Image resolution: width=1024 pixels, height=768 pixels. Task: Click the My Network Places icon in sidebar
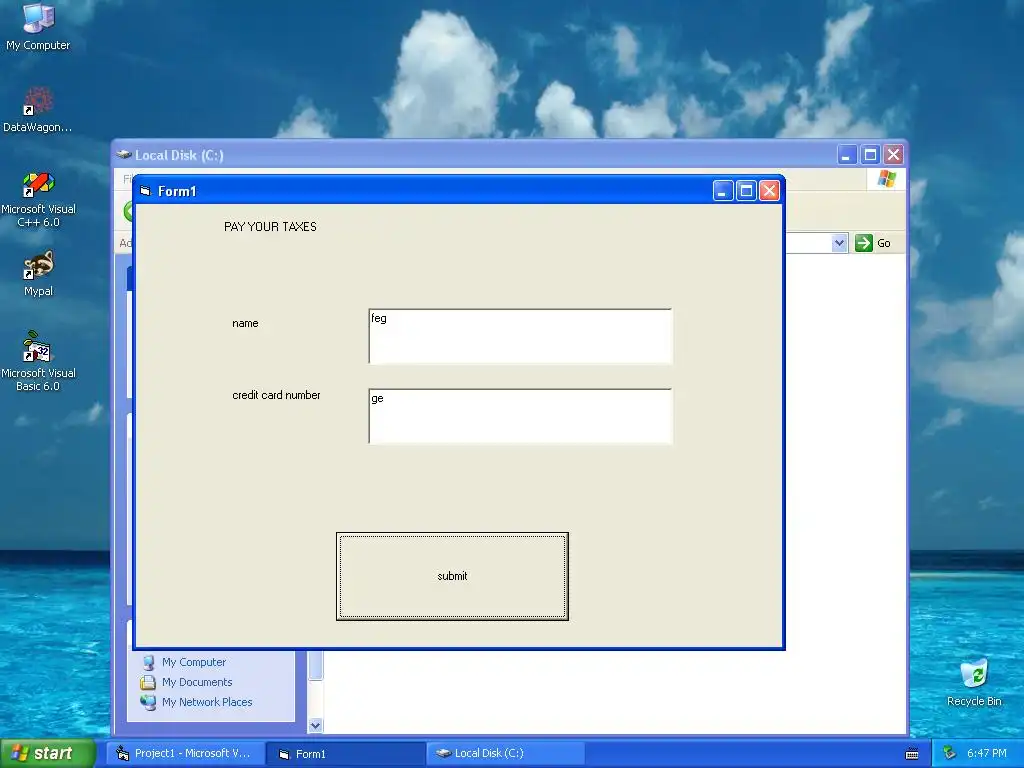148,702
